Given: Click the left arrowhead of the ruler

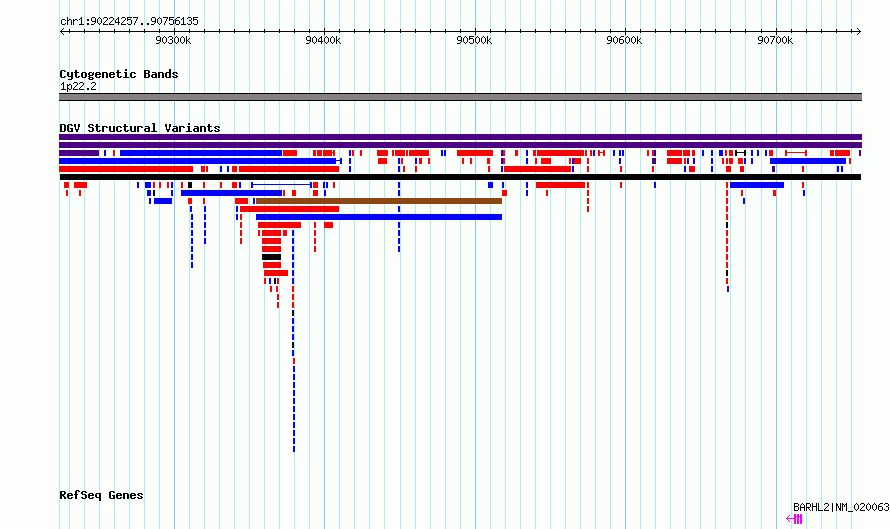Looking at the screenshot, I should [x=62, y=32].
